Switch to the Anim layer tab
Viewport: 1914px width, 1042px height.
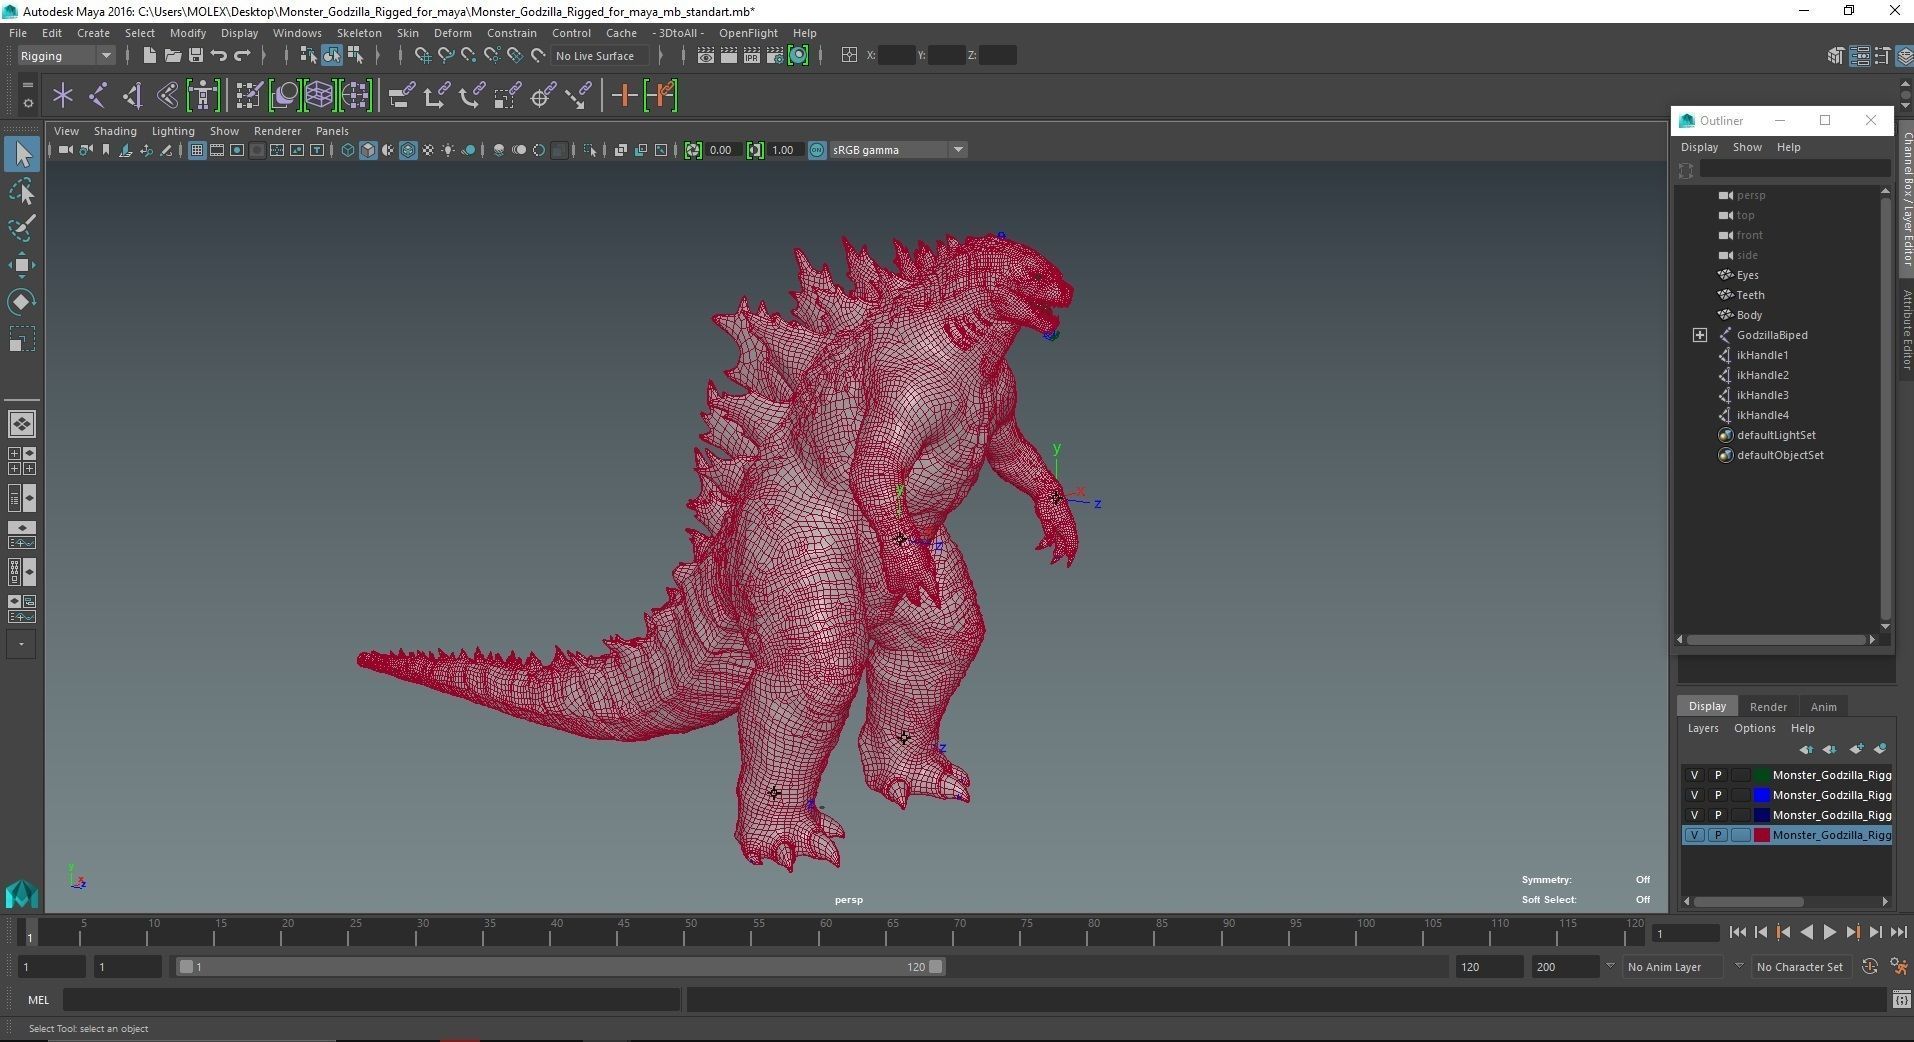click(1823, 706)
